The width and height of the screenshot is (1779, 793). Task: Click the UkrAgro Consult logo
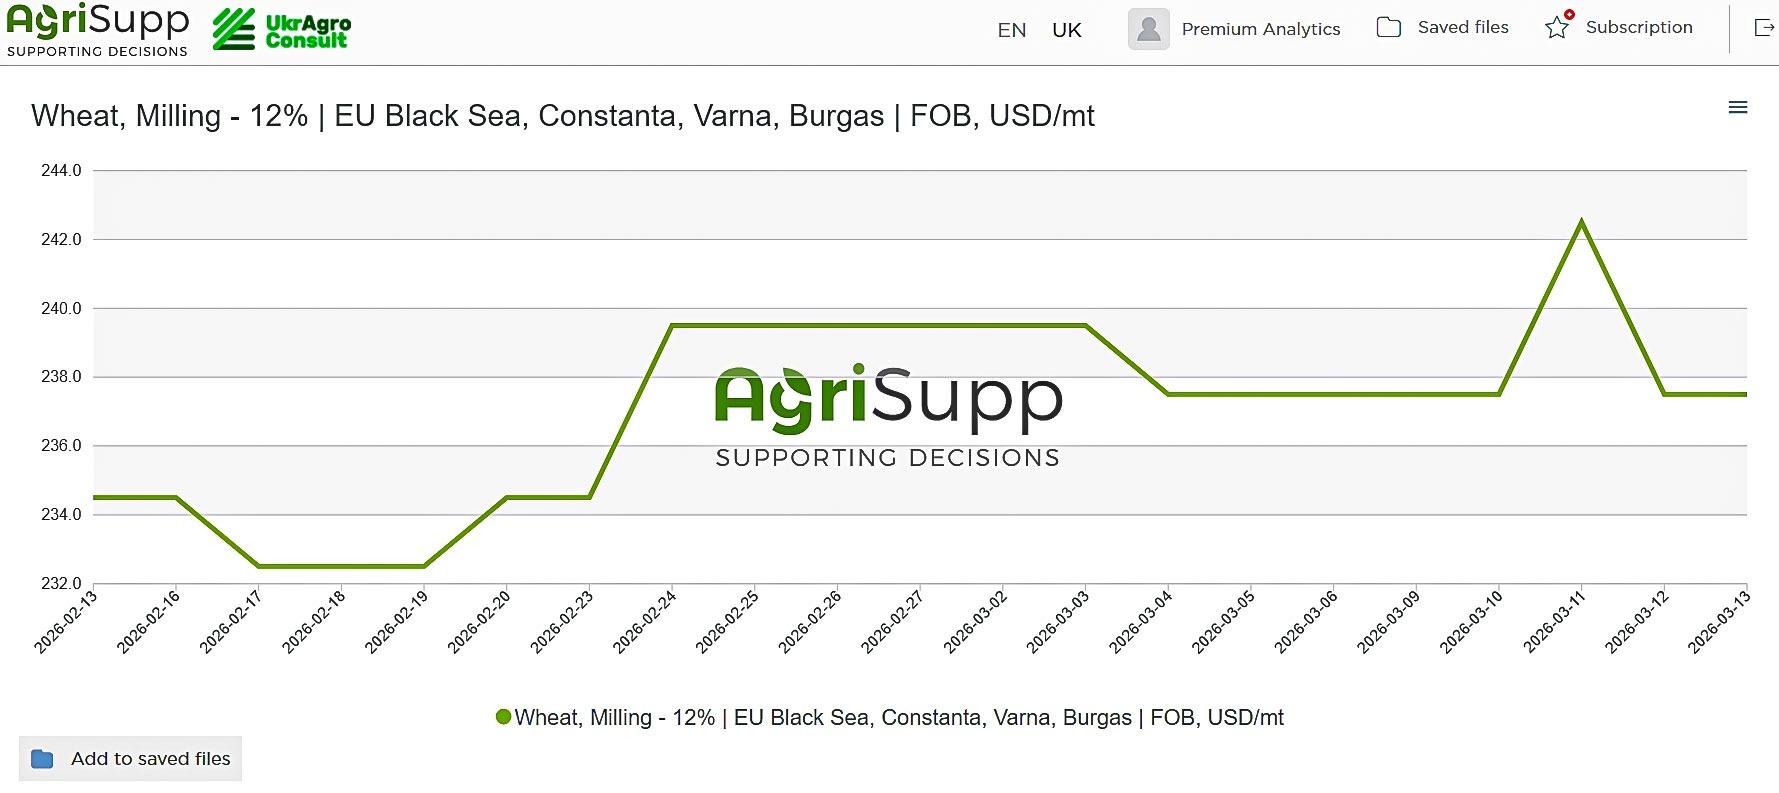(x=282, y=30)
